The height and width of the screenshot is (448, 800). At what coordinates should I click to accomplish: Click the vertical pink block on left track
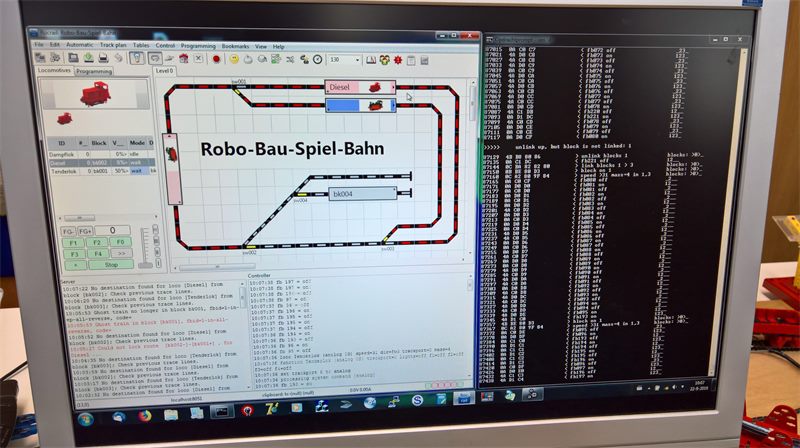point(172,169)
